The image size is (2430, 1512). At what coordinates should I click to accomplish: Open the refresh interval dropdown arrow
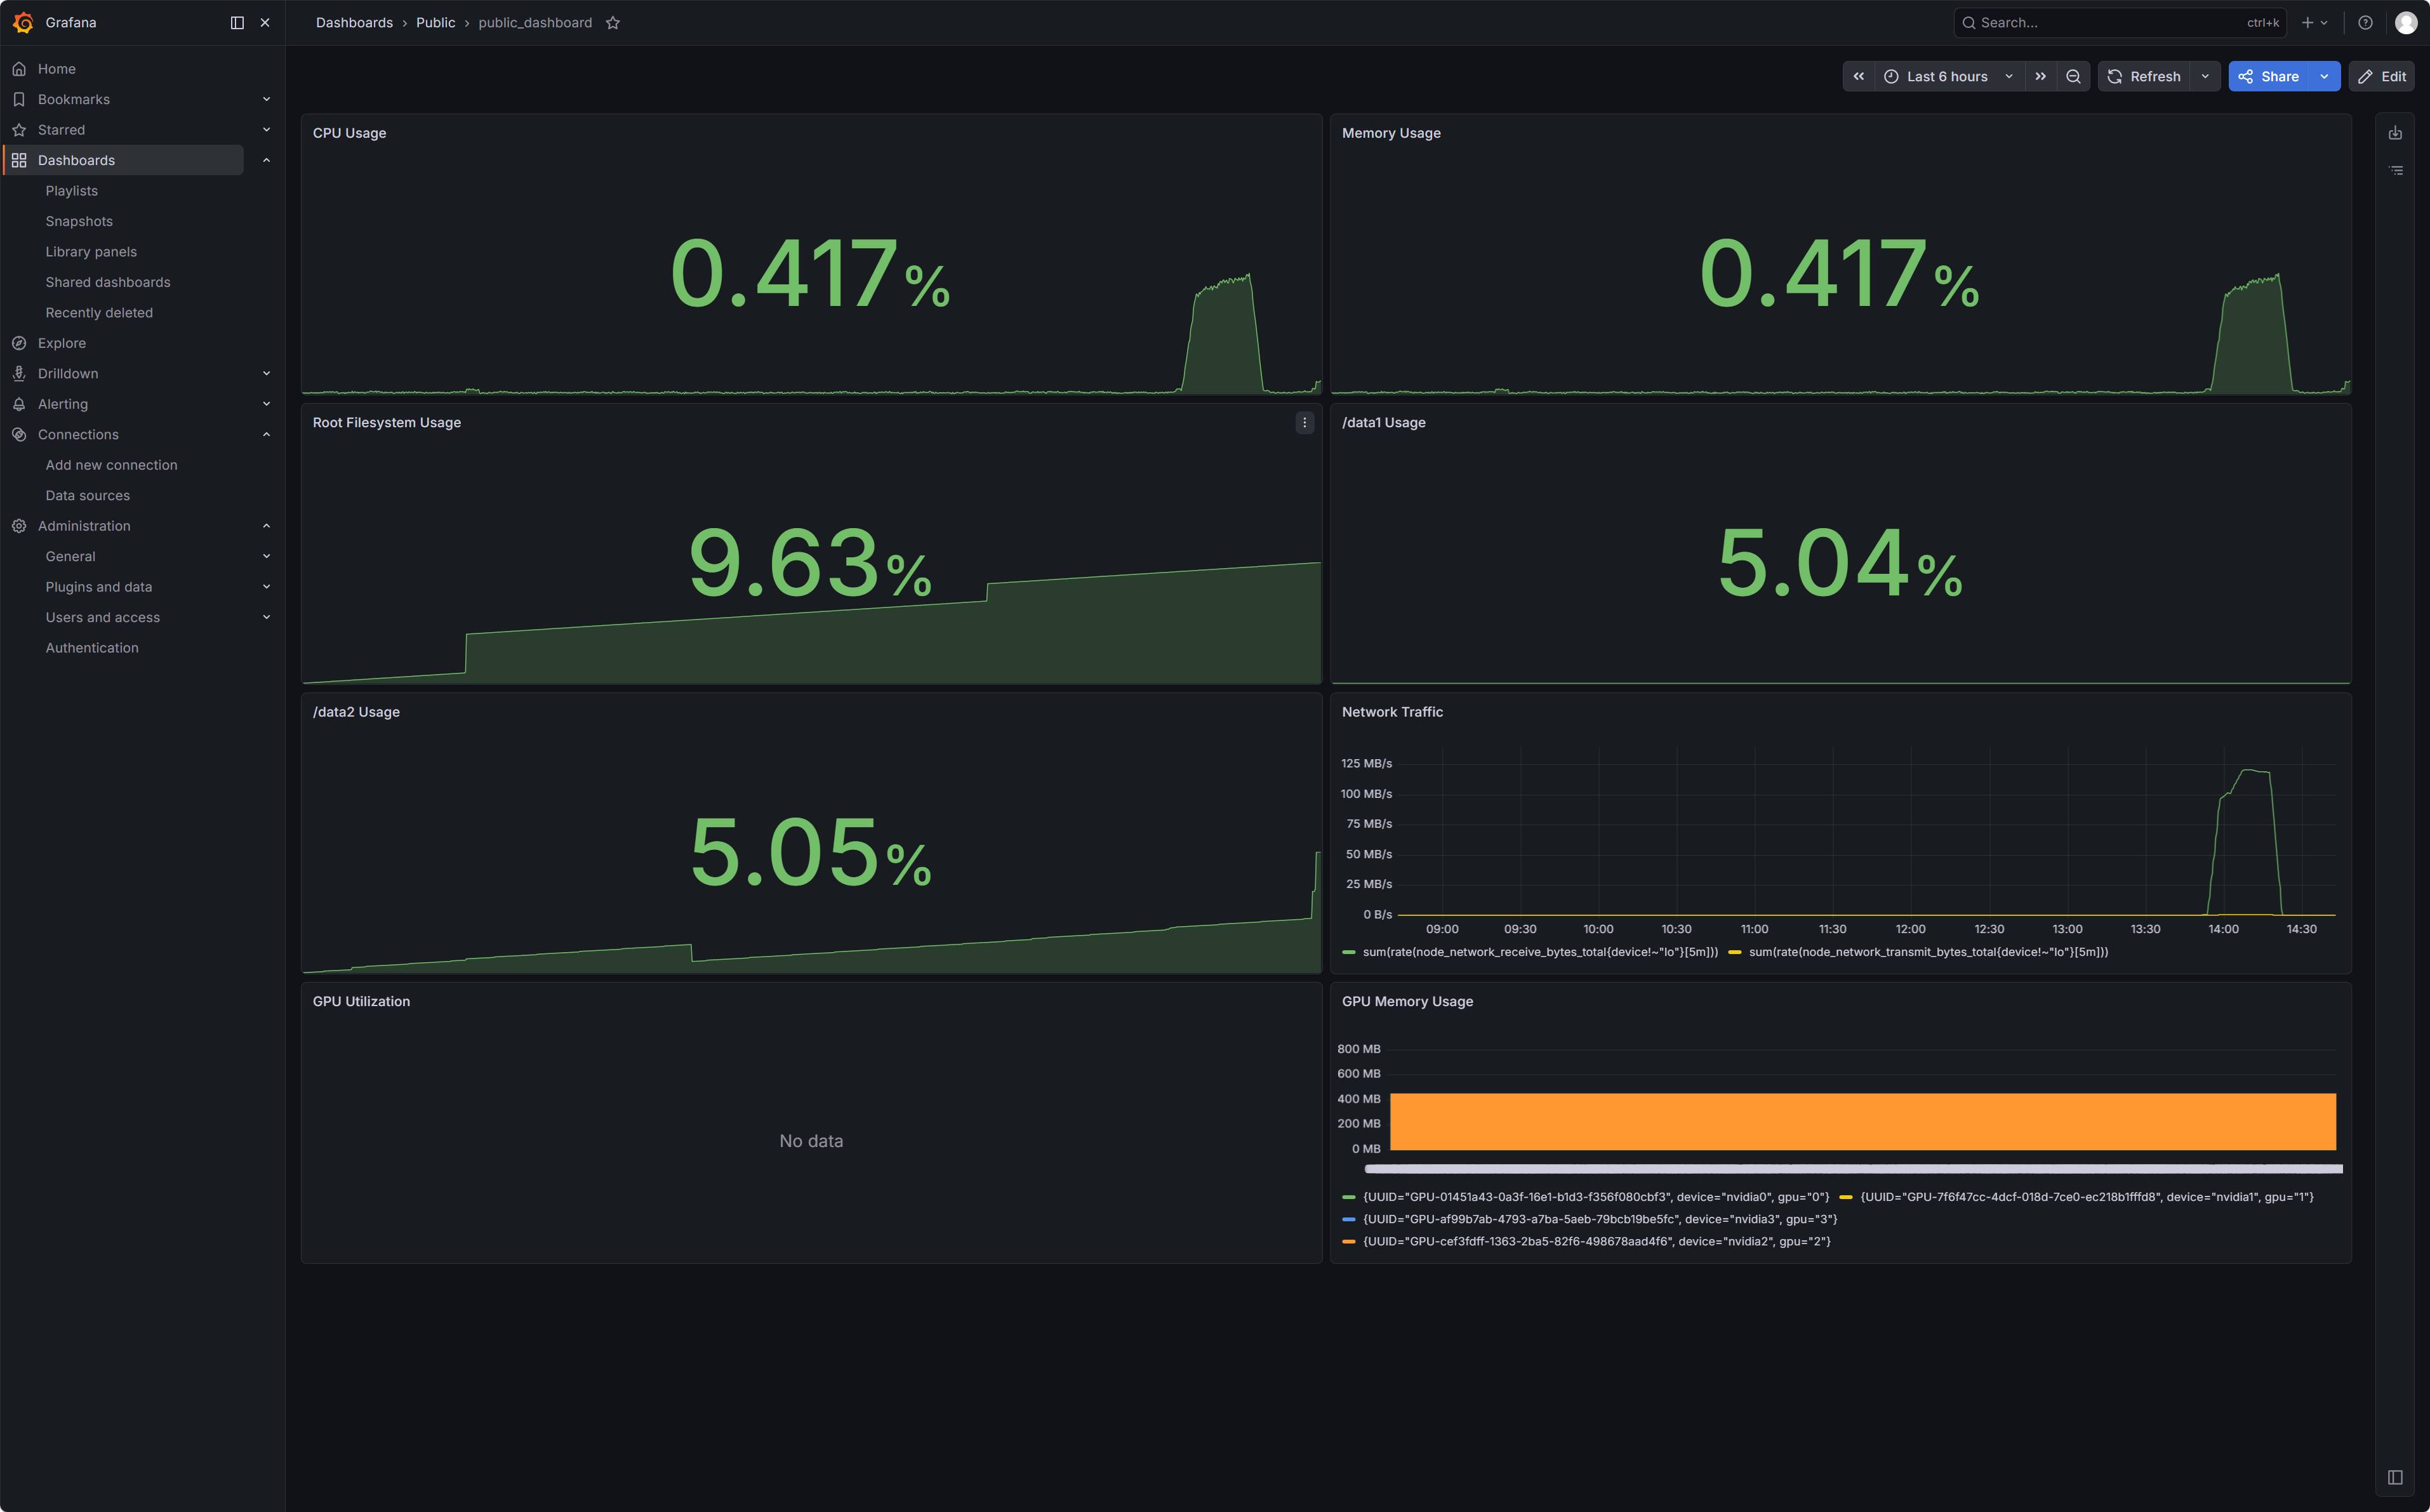(x=2204, y=77)
